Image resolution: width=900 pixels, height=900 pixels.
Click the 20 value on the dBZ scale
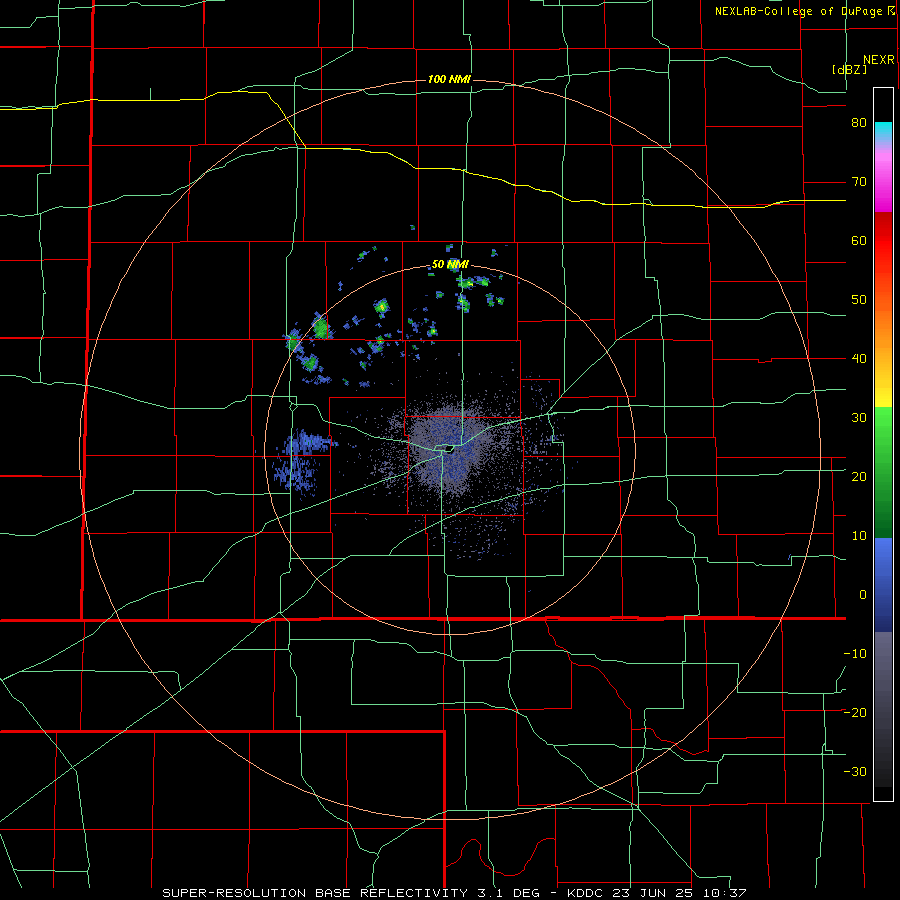(x=859, y=476)
